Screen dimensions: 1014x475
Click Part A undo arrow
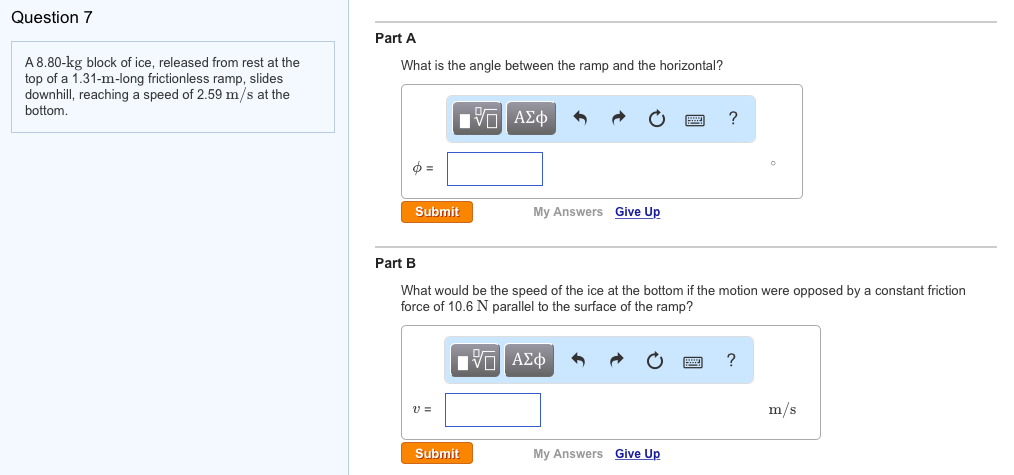[x=580, y=119]
